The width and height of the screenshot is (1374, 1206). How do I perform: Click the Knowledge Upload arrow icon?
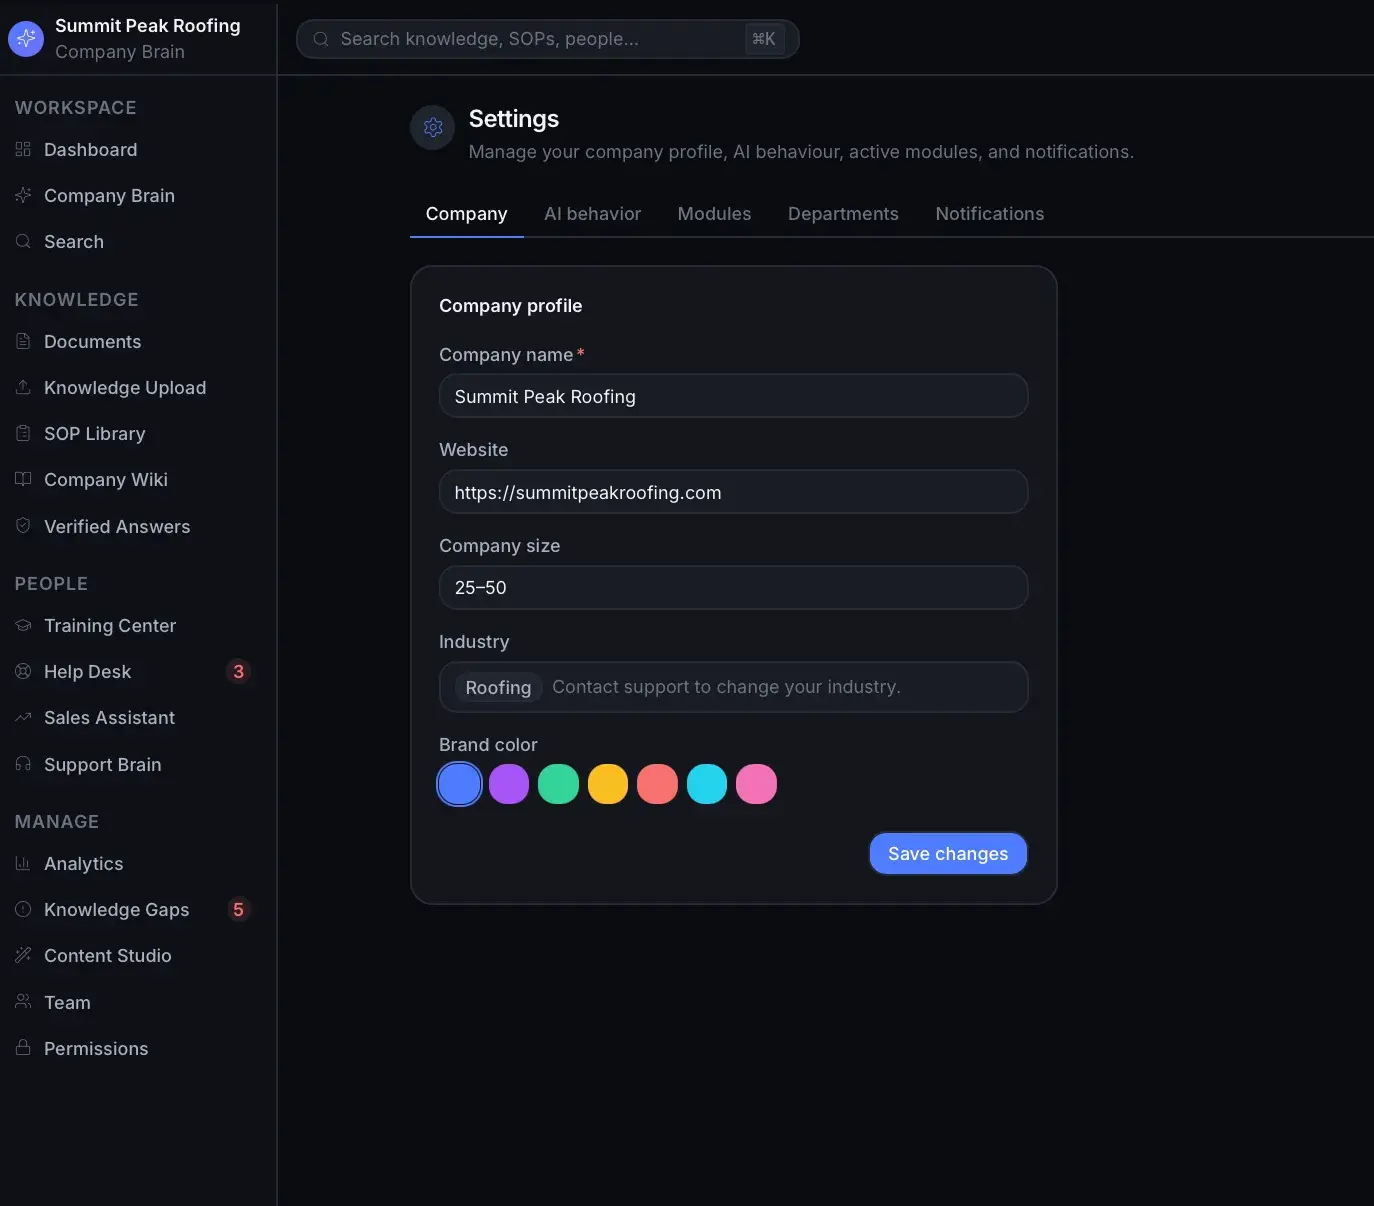coord(23,387)
